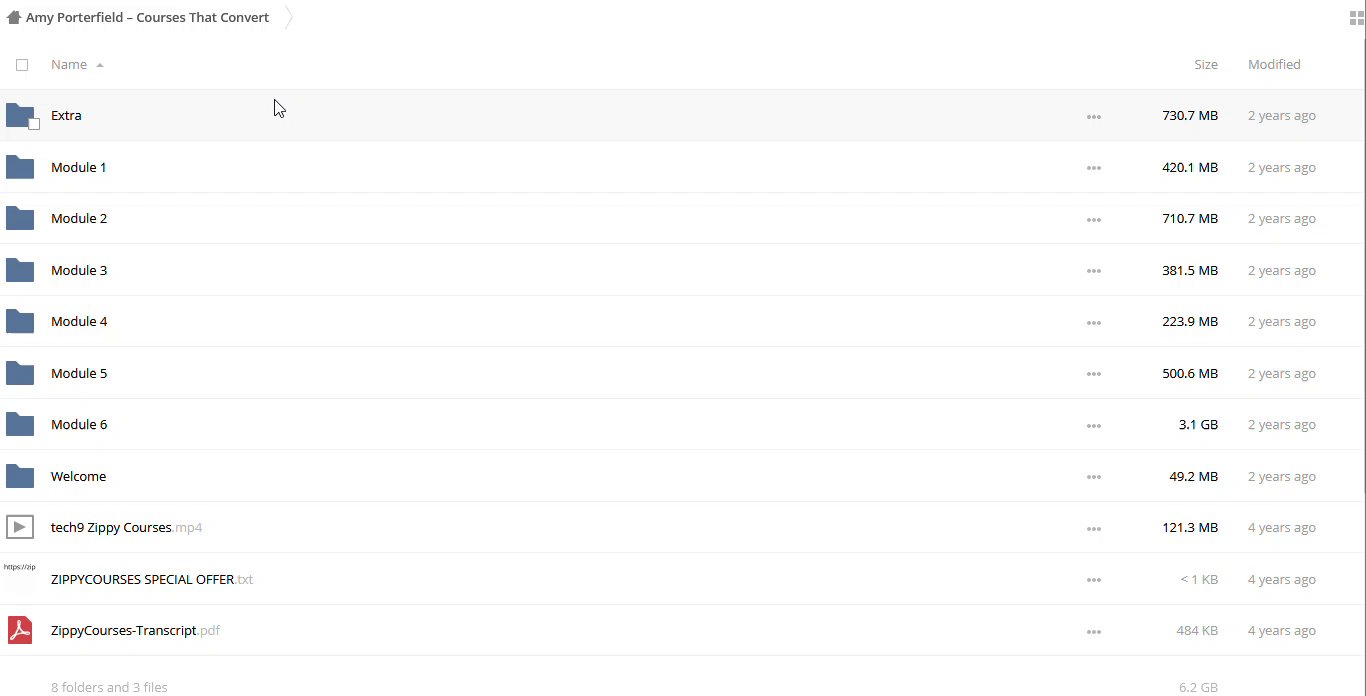Check the Extra folder selection checkbox
This screenshot has width=1366, height=696.
pyautogui.click(x=34, y=124)
